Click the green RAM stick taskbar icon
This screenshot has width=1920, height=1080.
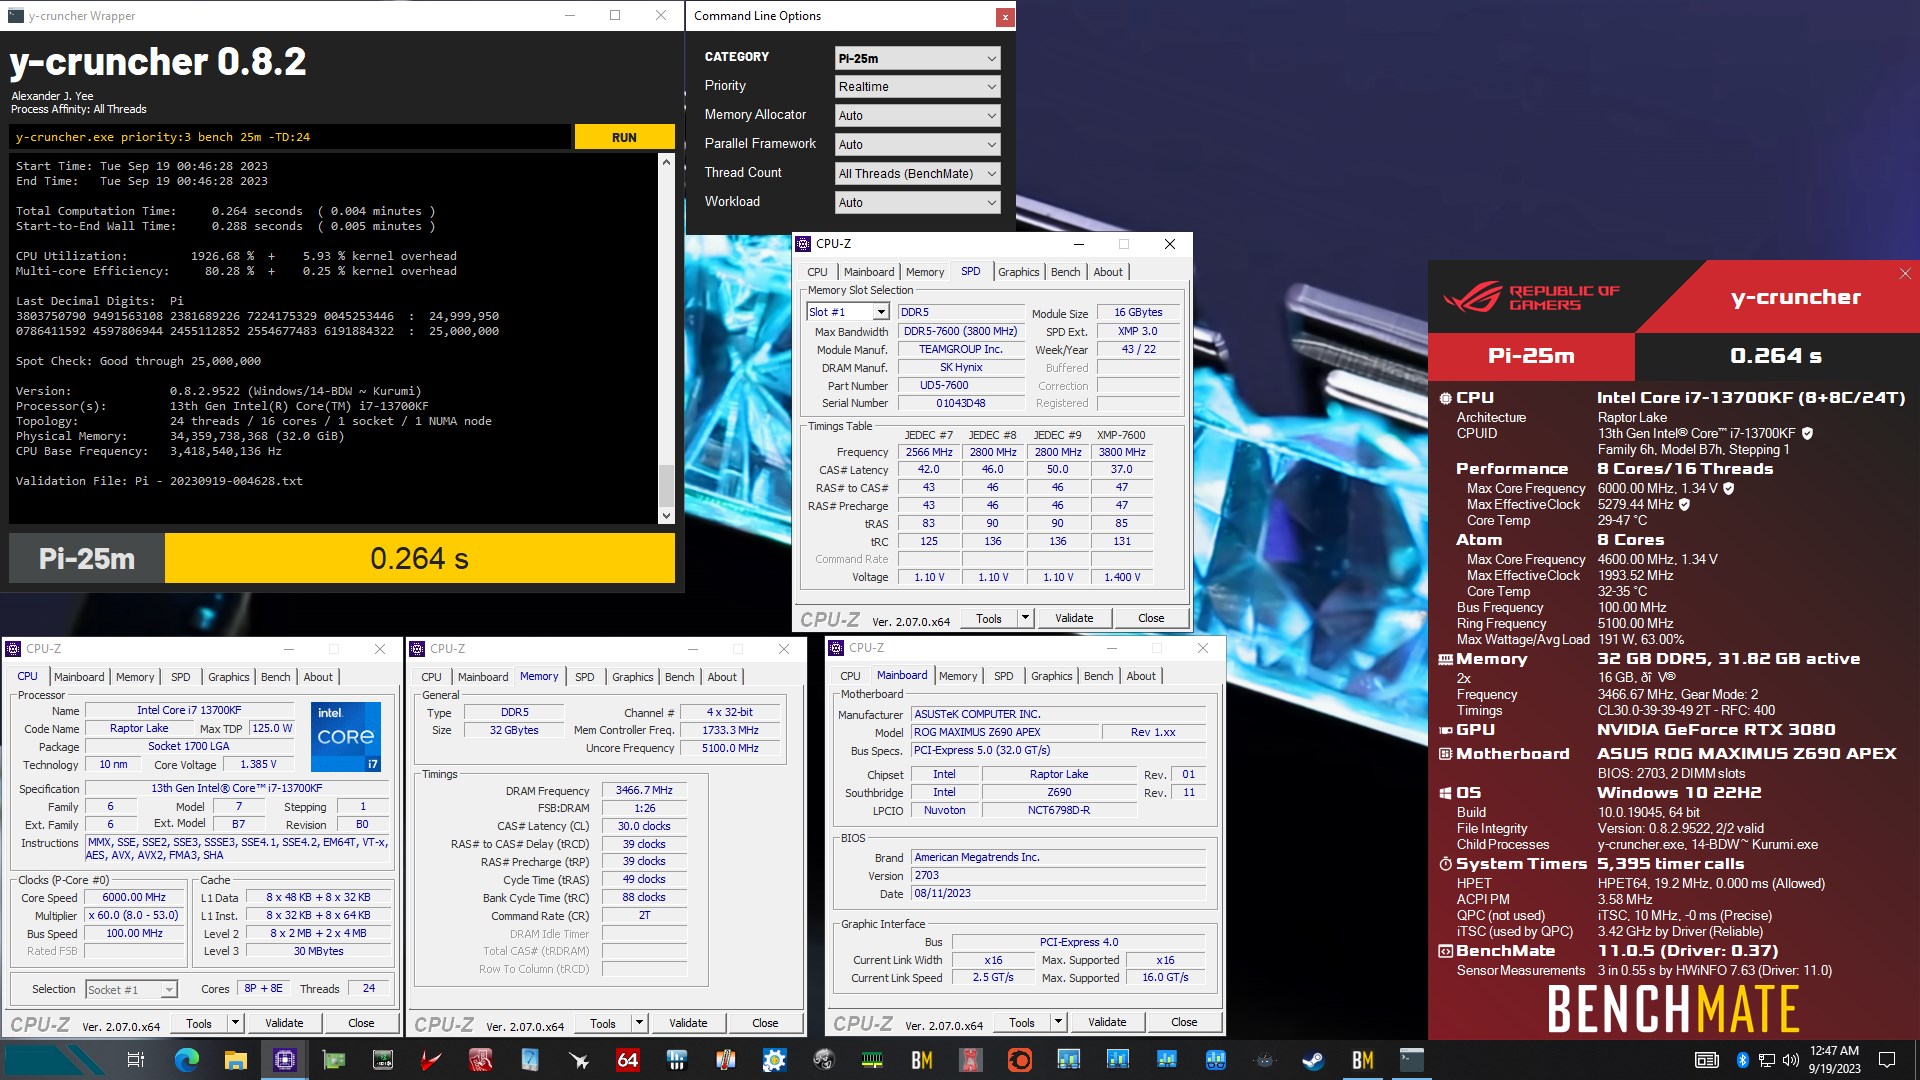tap(872, 1060)
